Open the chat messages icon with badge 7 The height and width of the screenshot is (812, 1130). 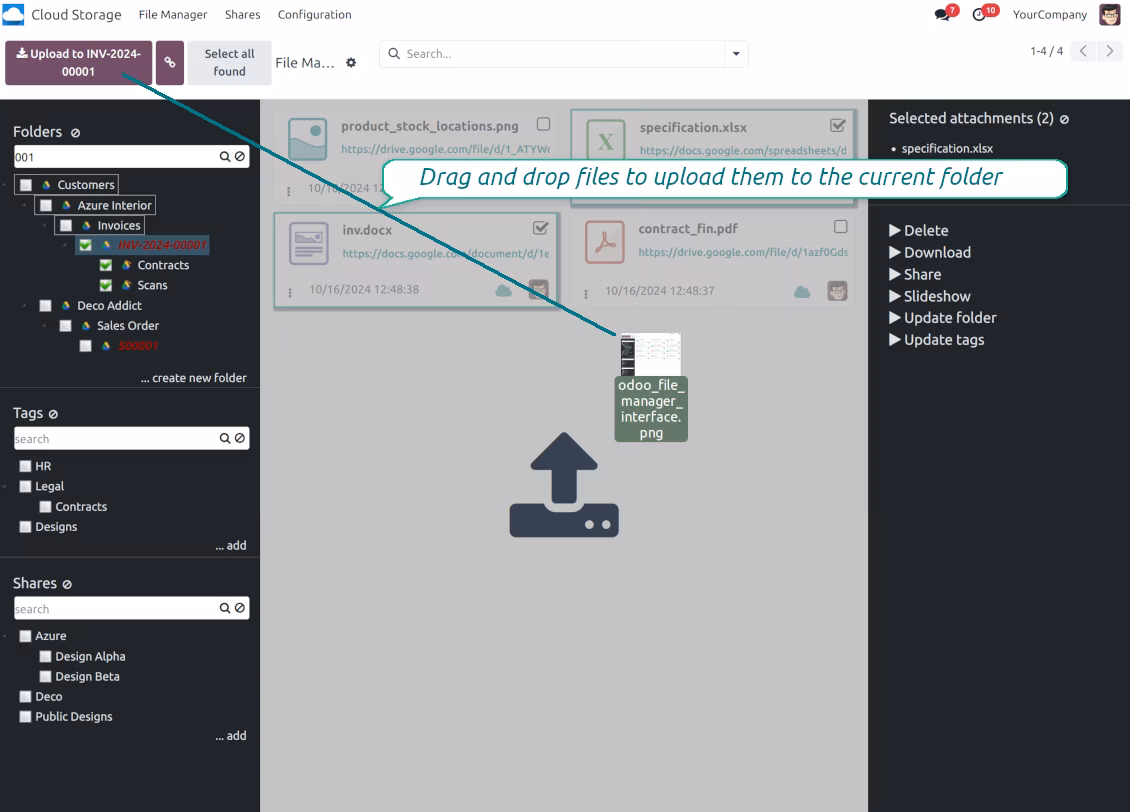(x=942, y=14)
